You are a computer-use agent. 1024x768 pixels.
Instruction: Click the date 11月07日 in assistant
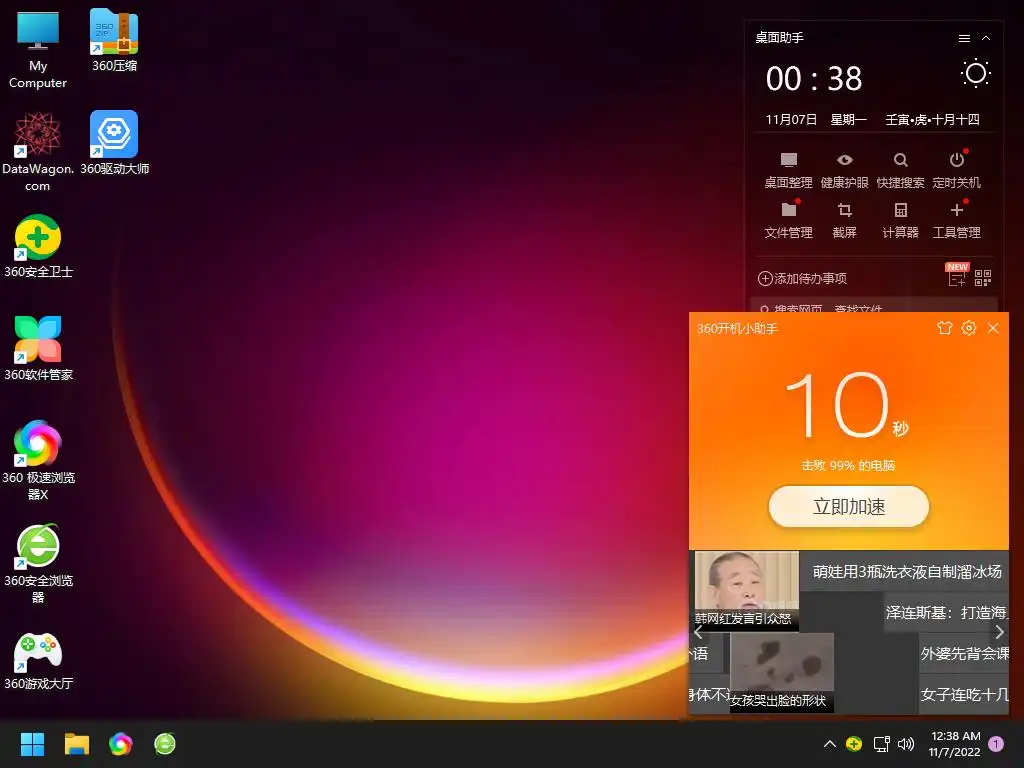click(x=791, y=120)
